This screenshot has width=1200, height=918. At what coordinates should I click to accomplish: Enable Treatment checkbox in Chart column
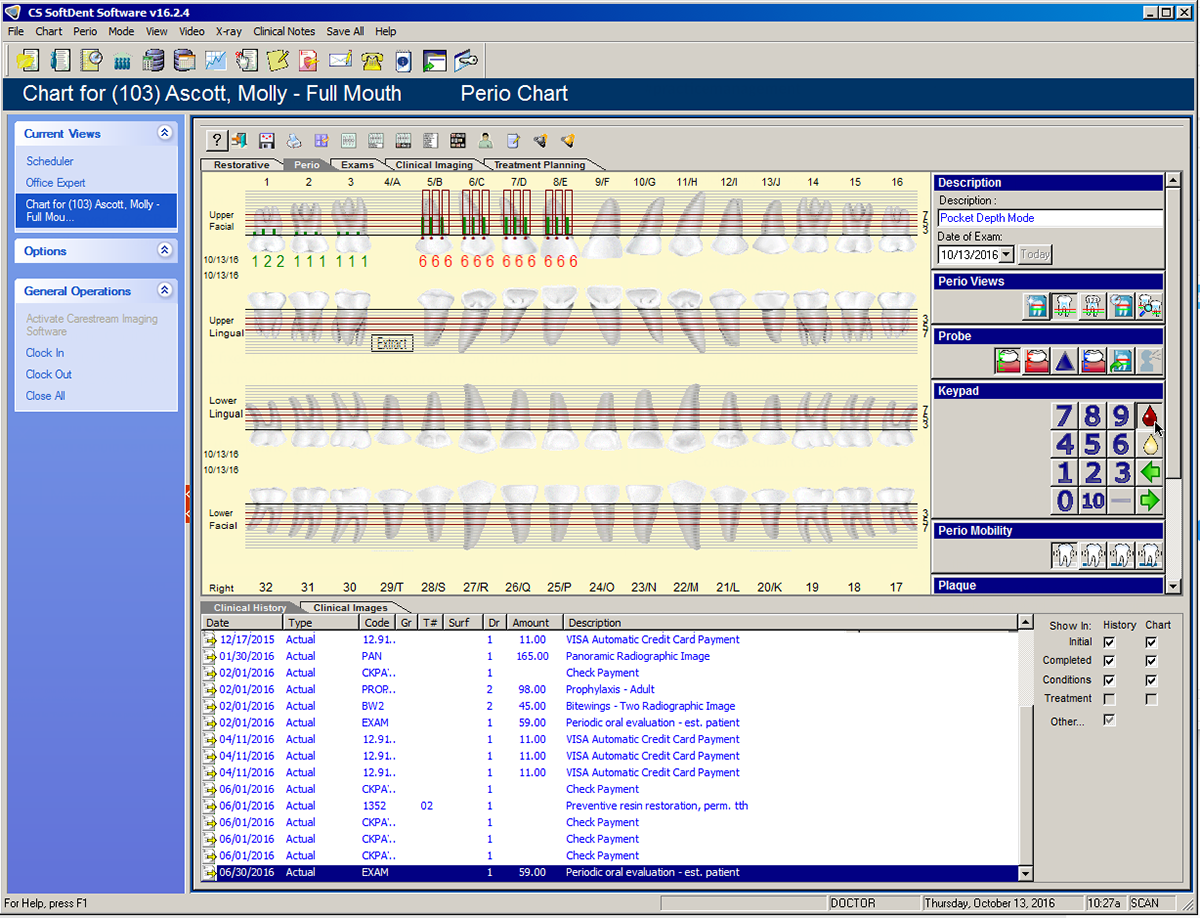click(1151, 699)
